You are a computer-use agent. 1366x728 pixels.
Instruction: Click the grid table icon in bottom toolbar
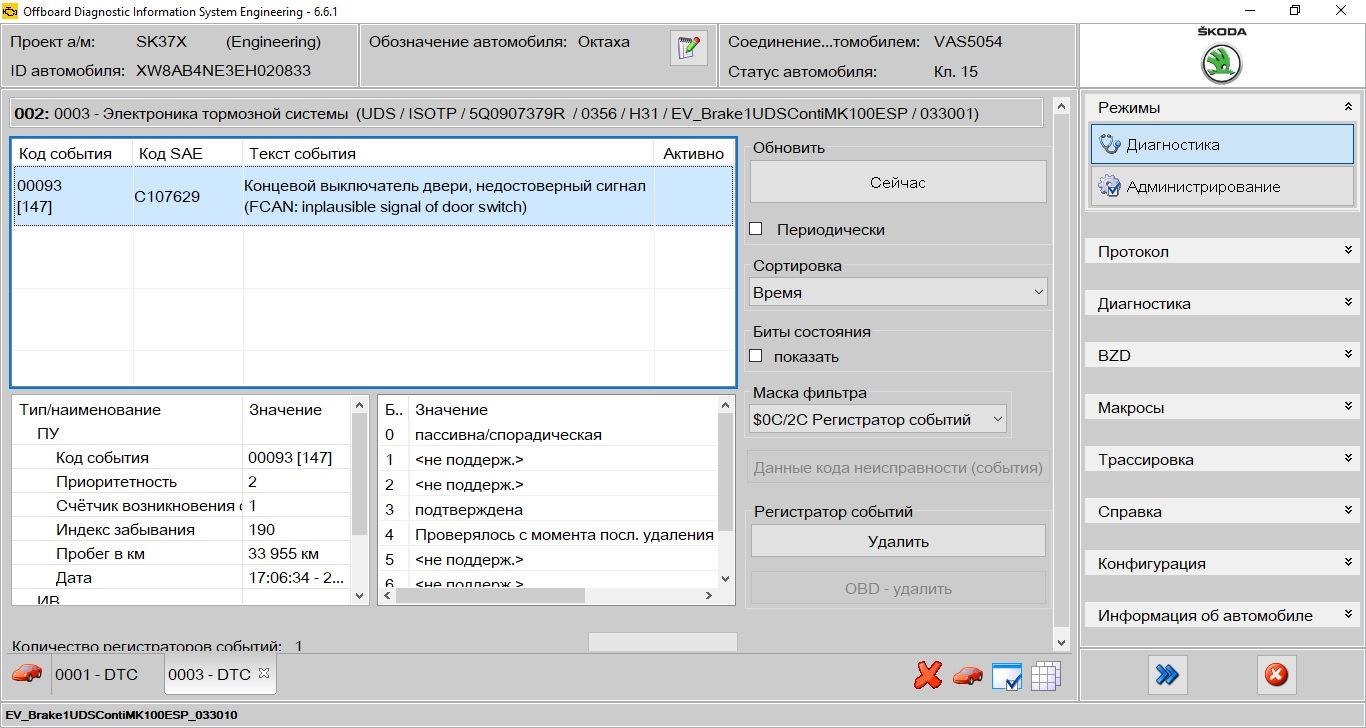[x=1045, y=677]
